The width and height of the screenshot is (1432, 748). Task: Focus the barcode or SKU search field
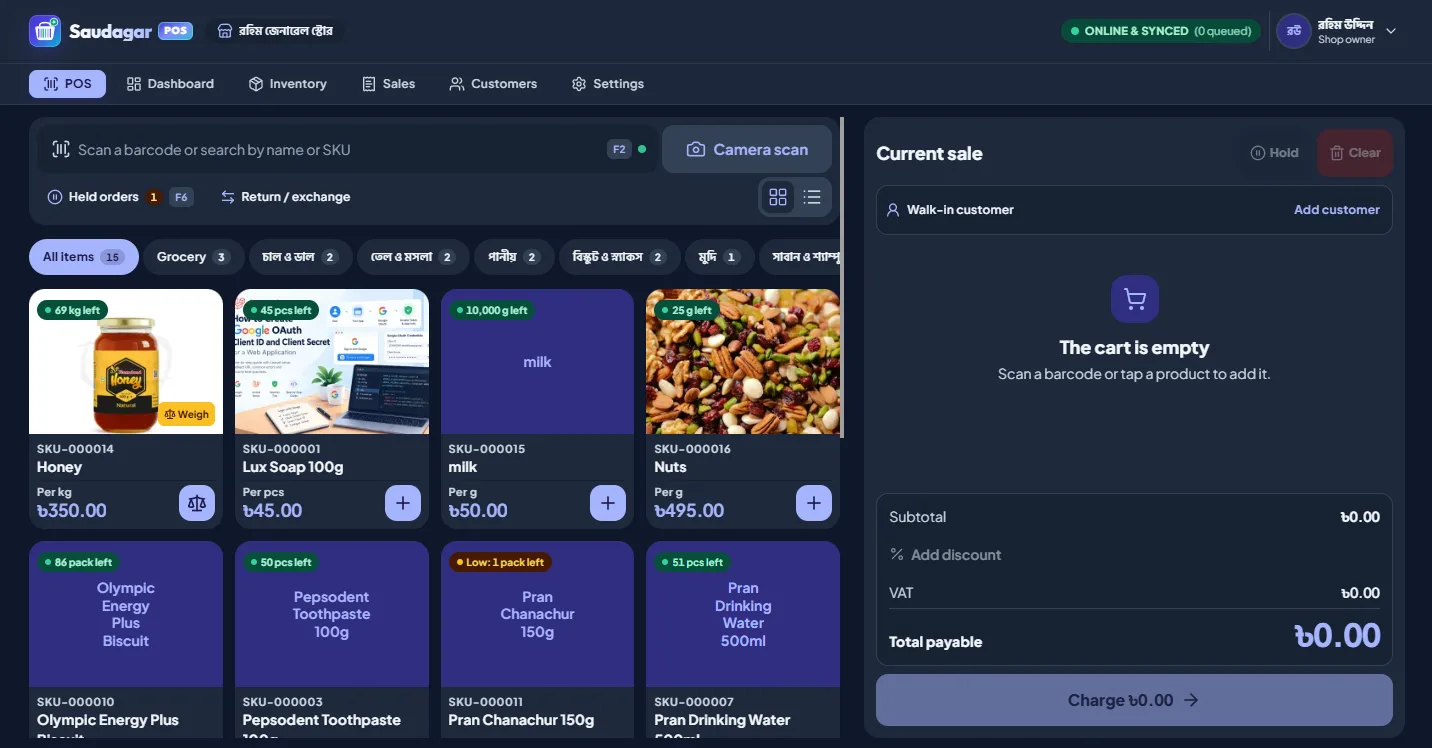pyautogui.click(x=348, y=149)
